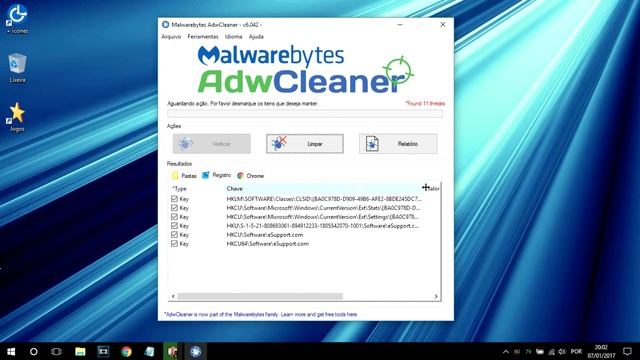Close the AdwCleaner window
This screenshot has width=640, height=360.
(442, 25)
